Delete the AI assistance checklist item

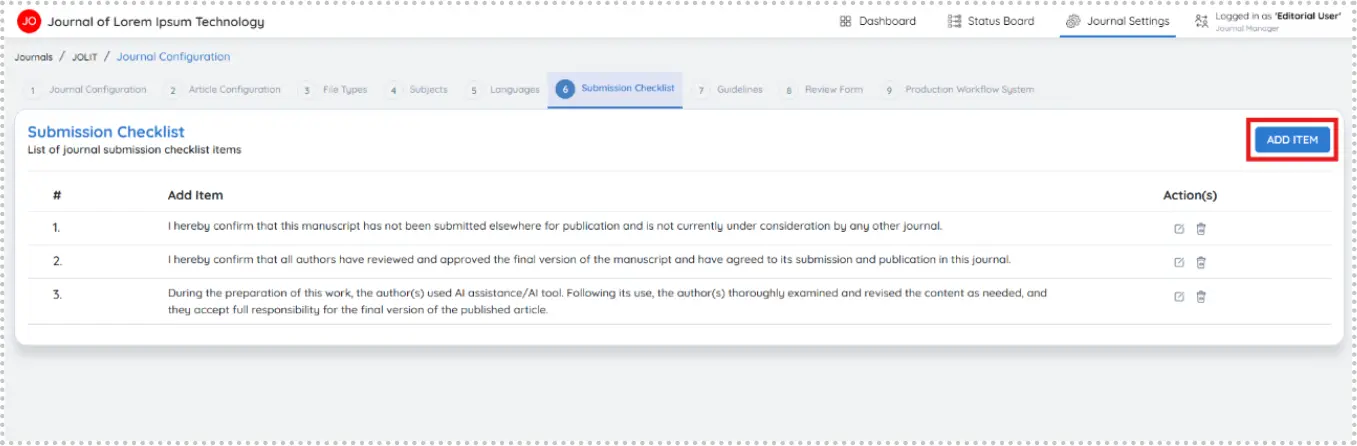click(x=1201, y=296)
